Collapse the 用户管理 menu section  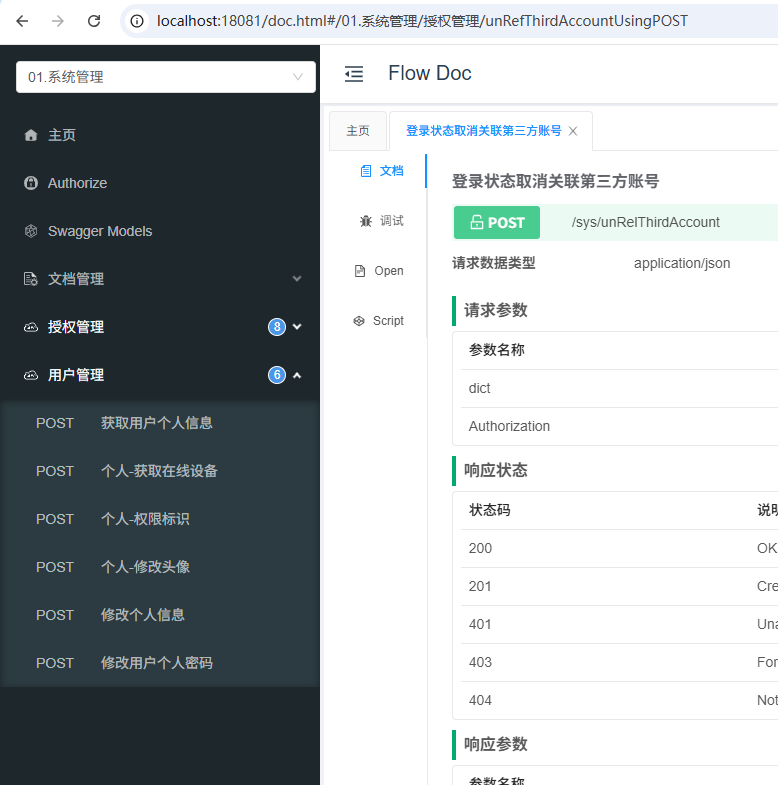click(x=297, y=375)
